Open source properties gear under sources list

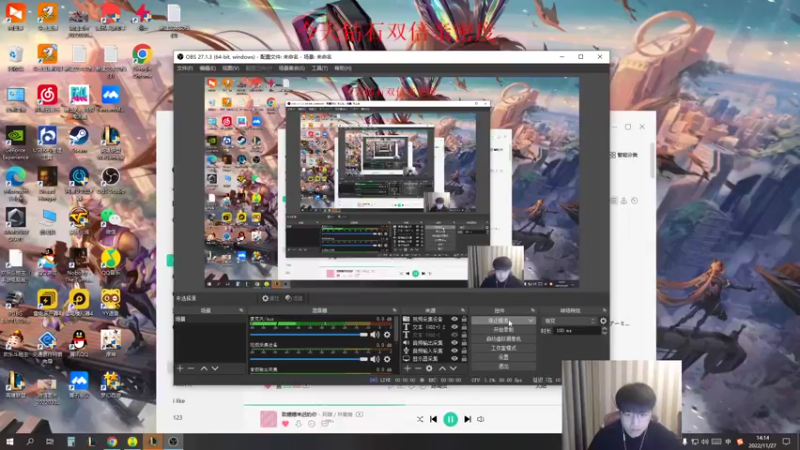click(x=429, y=368)
